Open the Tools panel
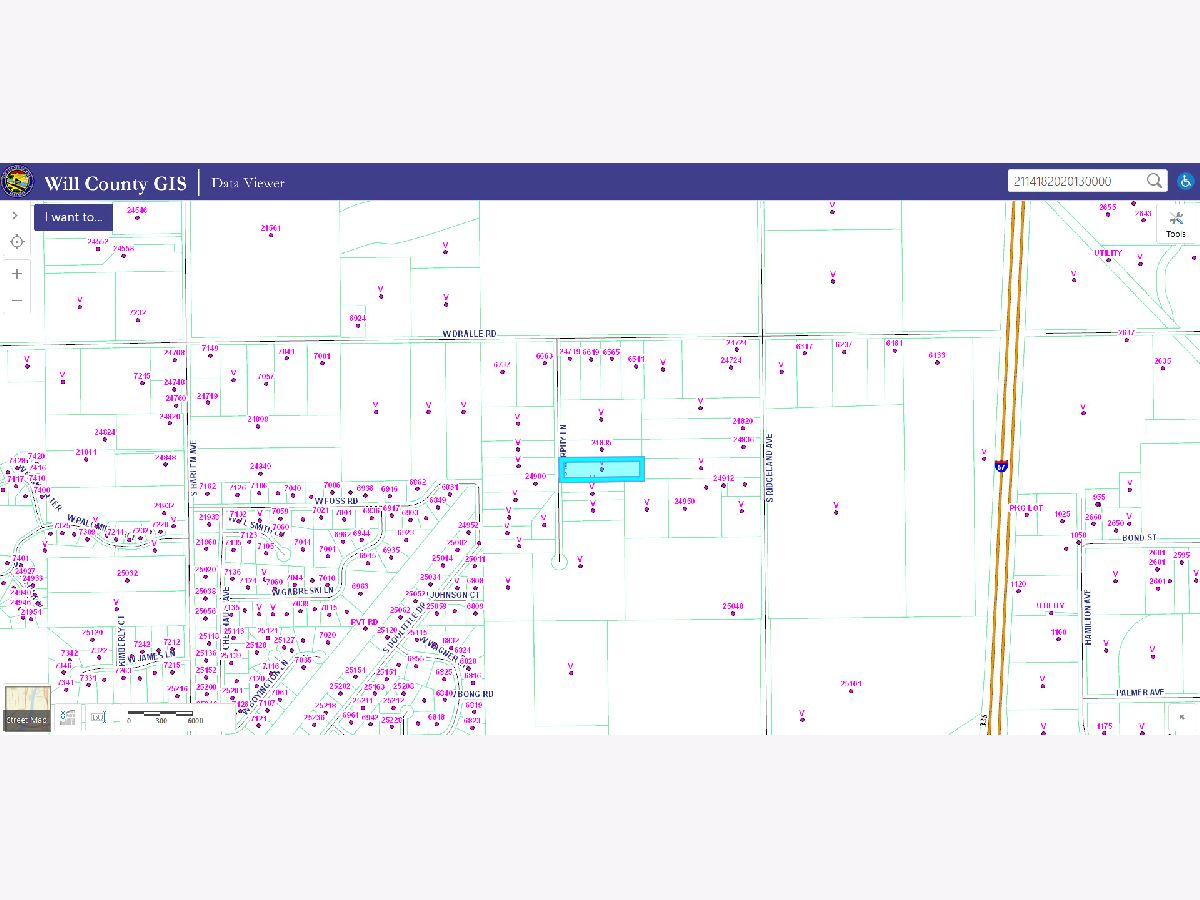The width and height of the screenshot is (1200, 900). point(1176,224)
